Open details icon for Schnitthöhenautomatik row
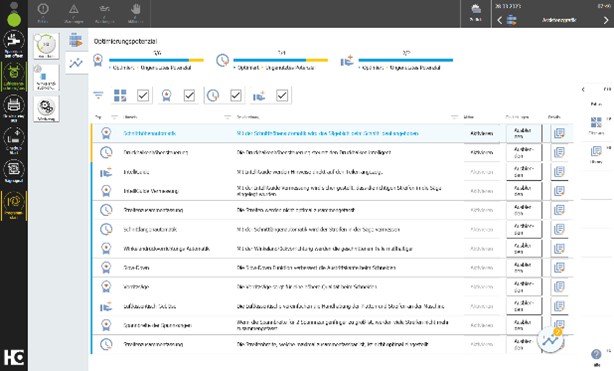The width and height of the screenshot is (614, 371). (x=559, y=133)
